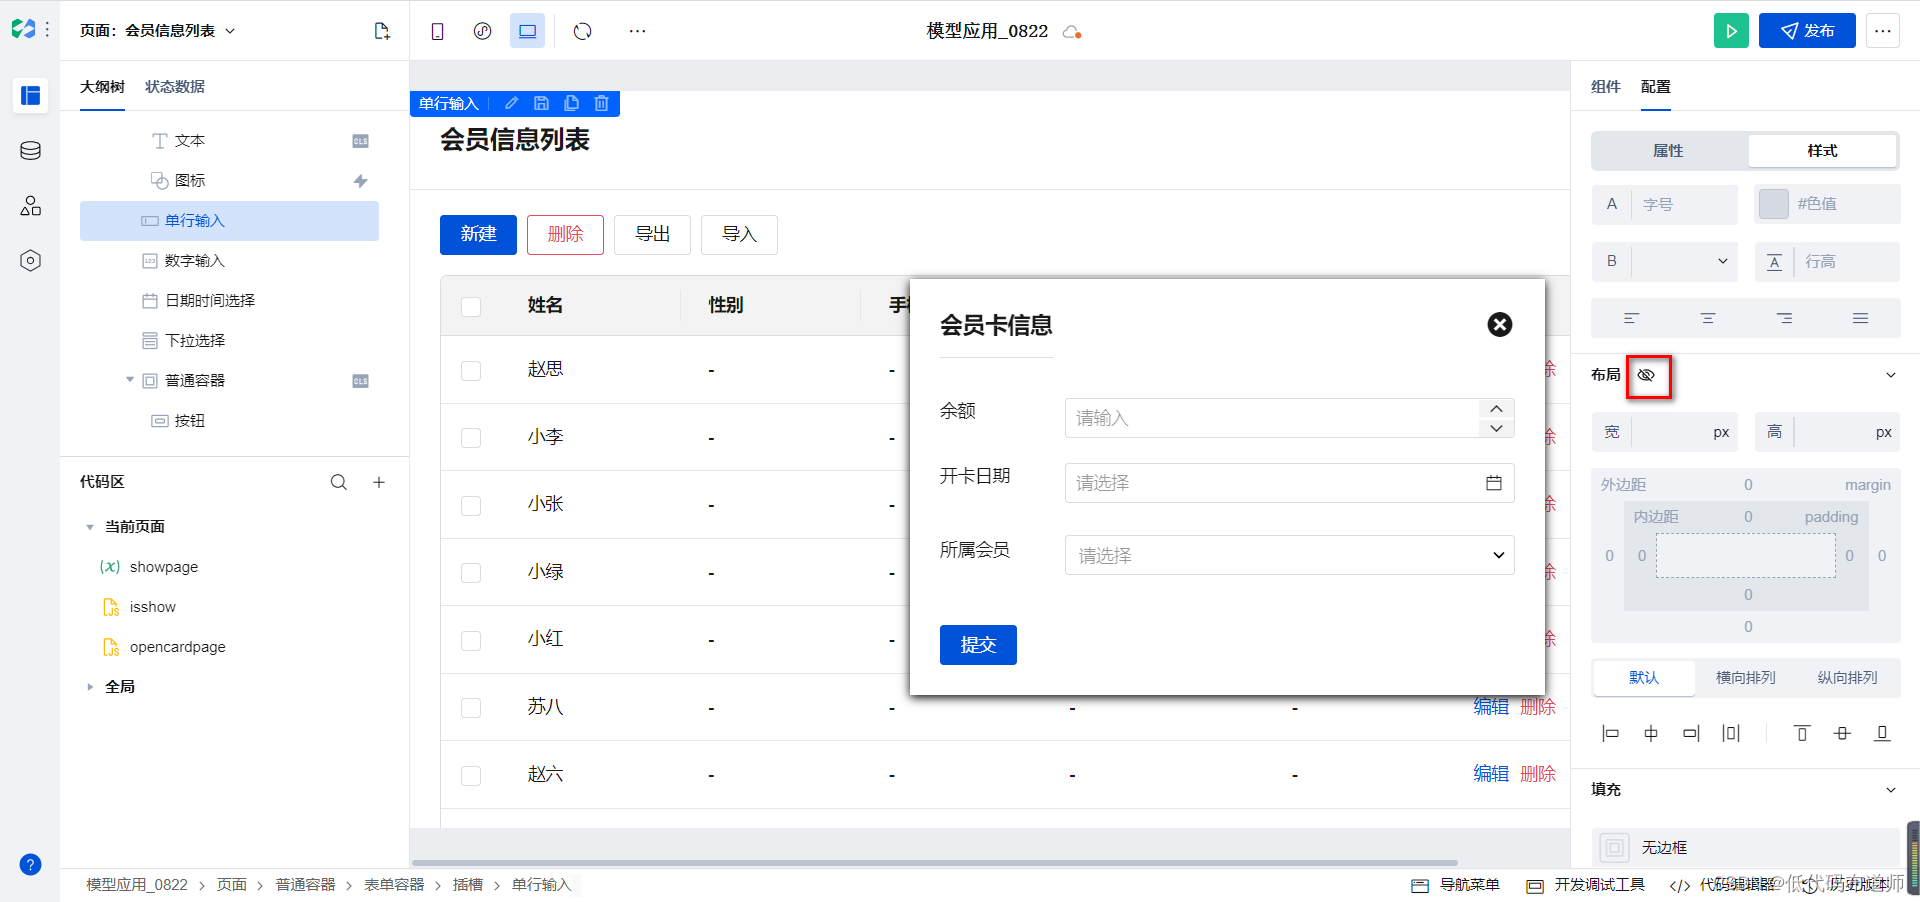Collapse the 布局 section chevron
This screenshot has width=1920, height=902.
pos(1890,375)
